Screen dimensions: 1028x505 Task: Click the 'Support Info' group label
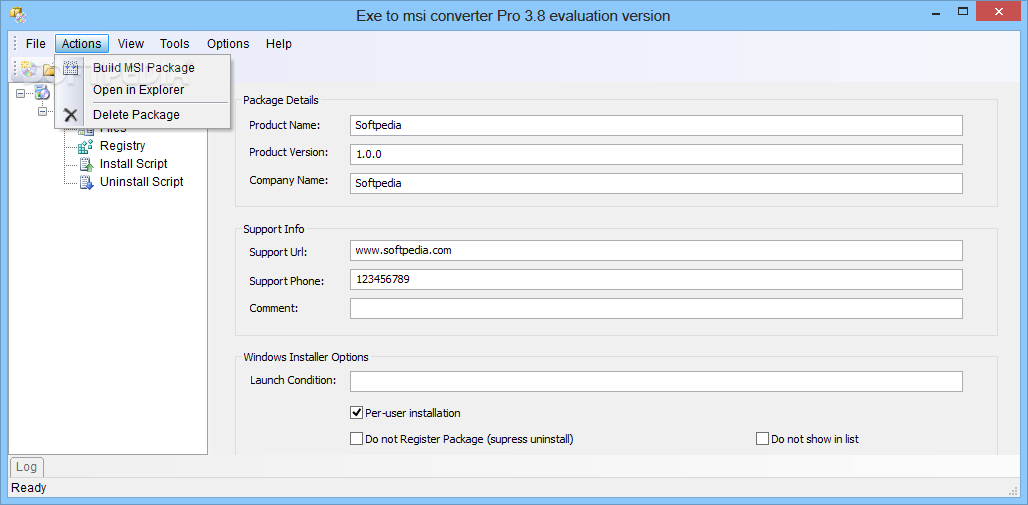[x=273, y=230]
